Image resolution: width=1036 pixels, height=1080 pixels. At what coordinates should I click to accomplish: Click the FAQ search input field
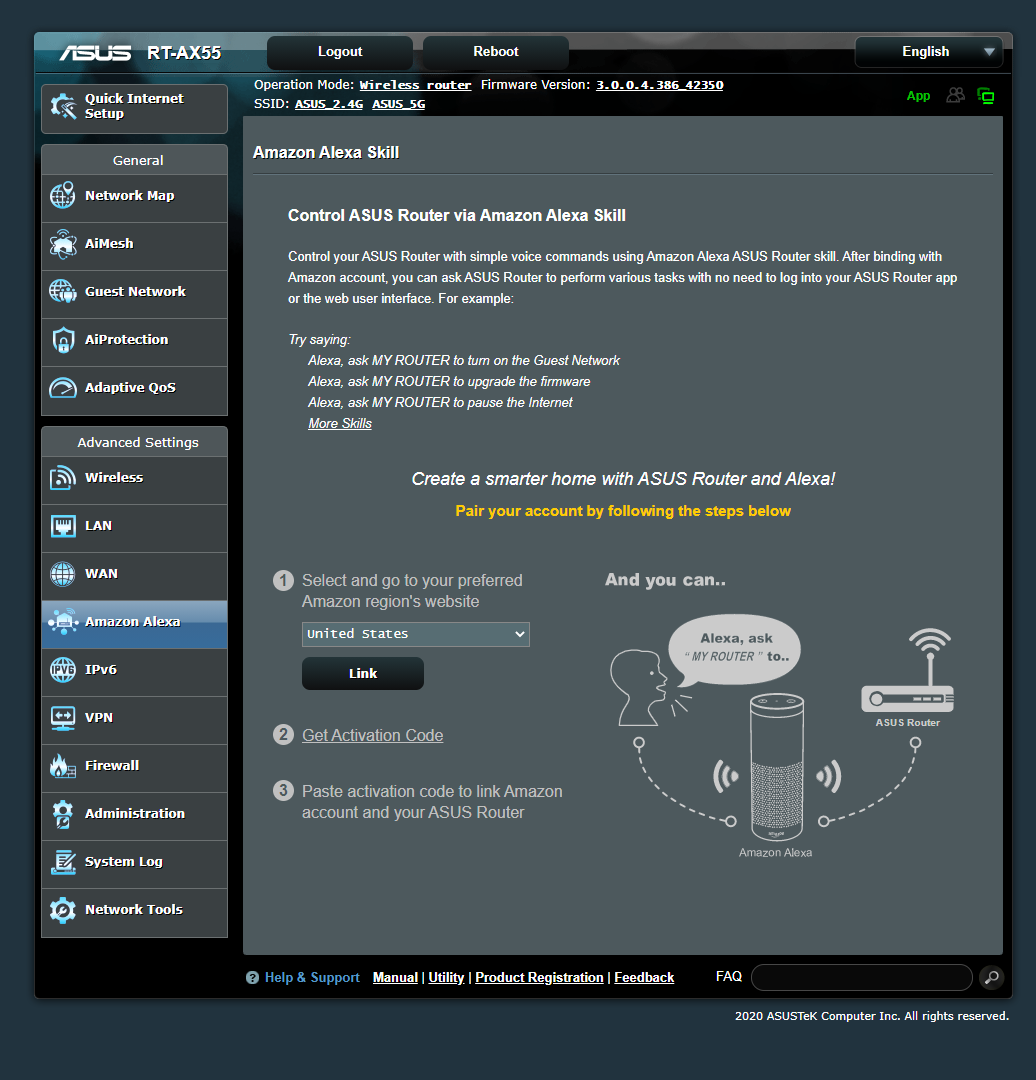pyautogui.click(x=861, y=977)
